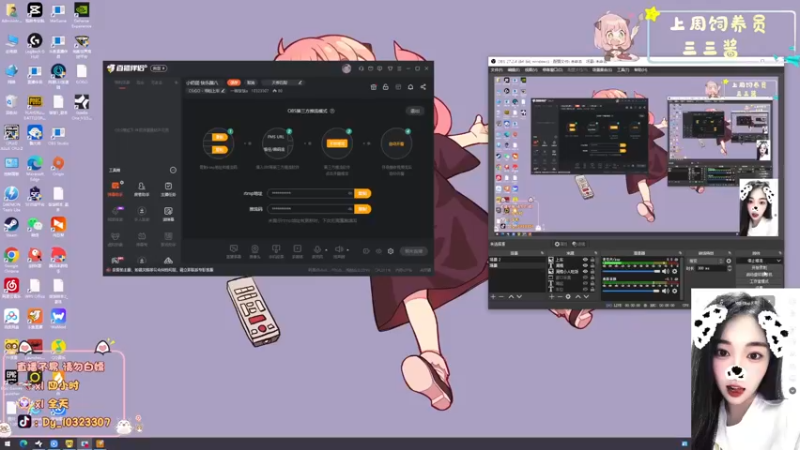Open the Microsoft Edge desktop shortcut
The width and height of the screenshot is (800, 450).
coord(35,166)
